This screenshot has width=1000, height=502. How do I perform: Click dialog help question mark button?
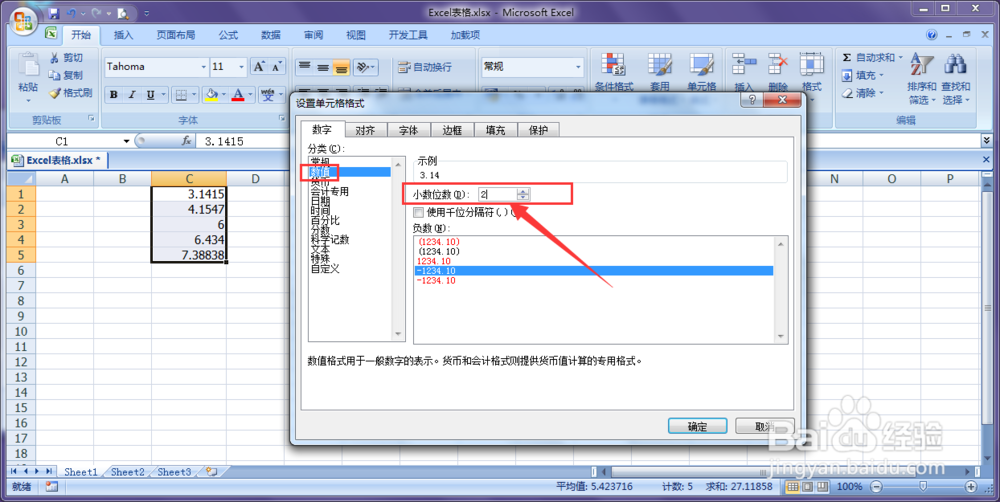(x=751, y=100)
